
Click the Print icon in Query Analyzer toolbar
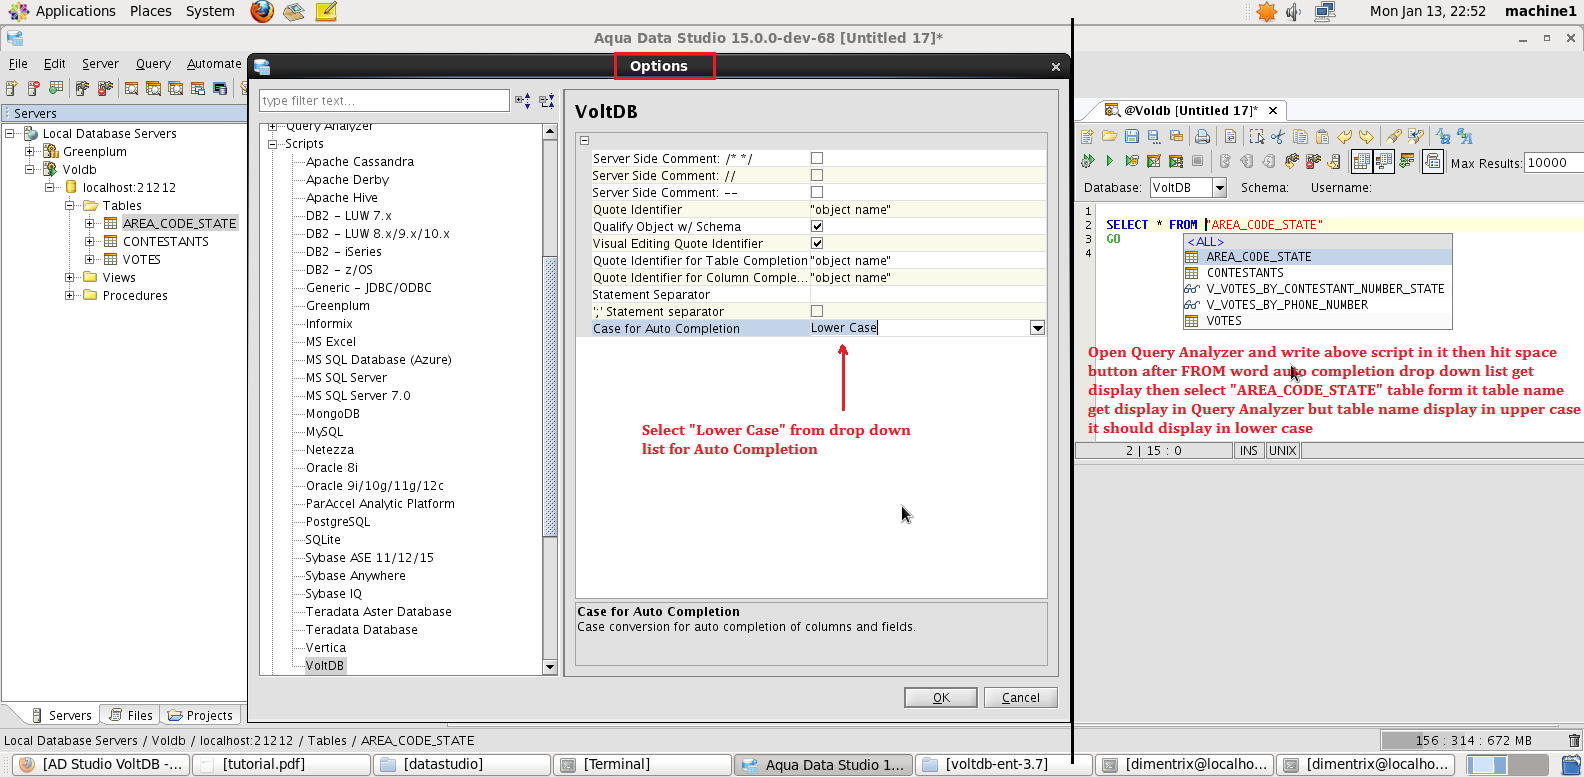click(1202, 137)
